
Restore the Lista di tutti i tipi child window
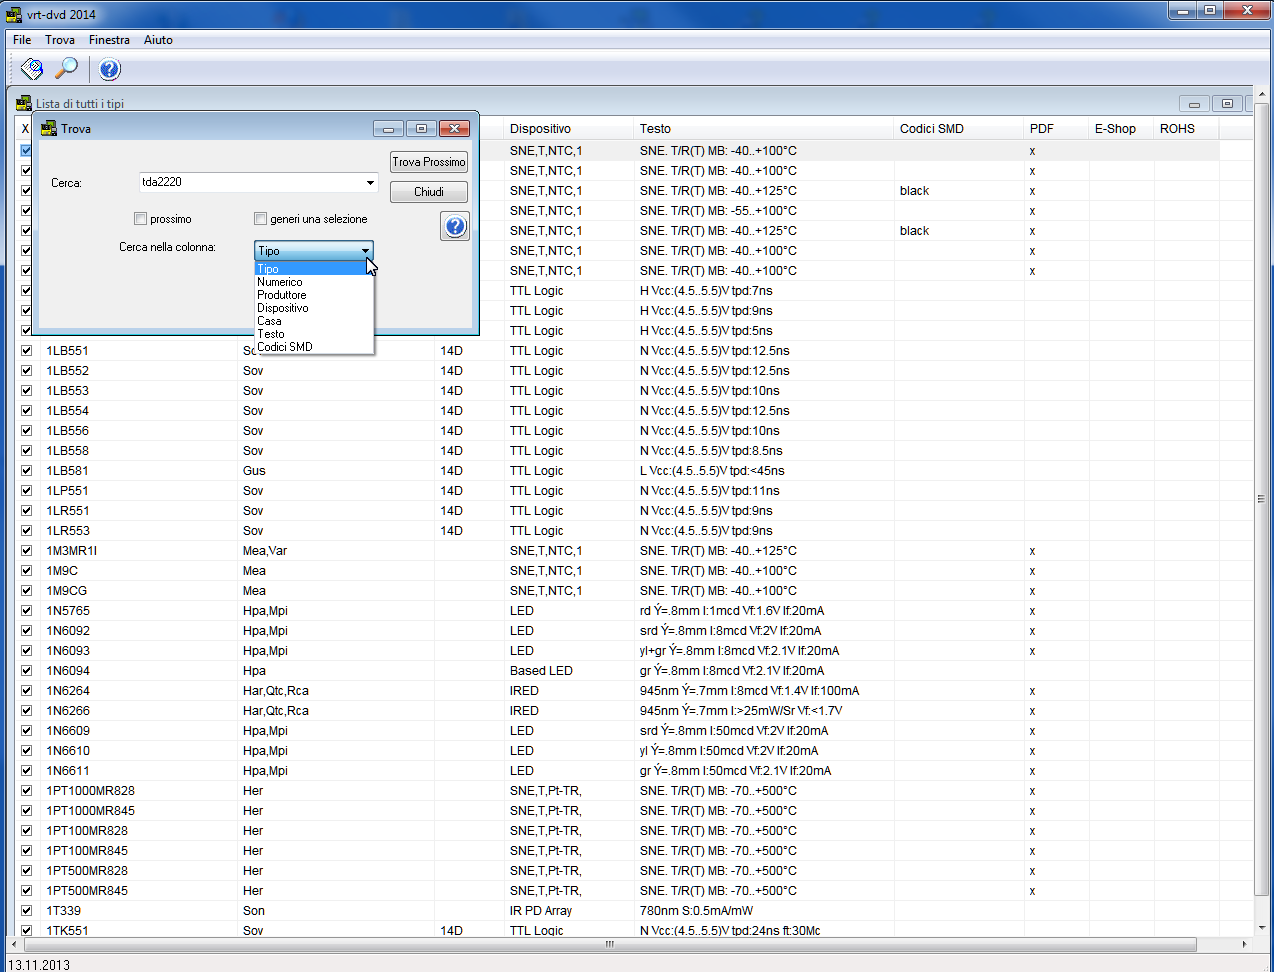pyautogui.click(x=1227, y=103)
